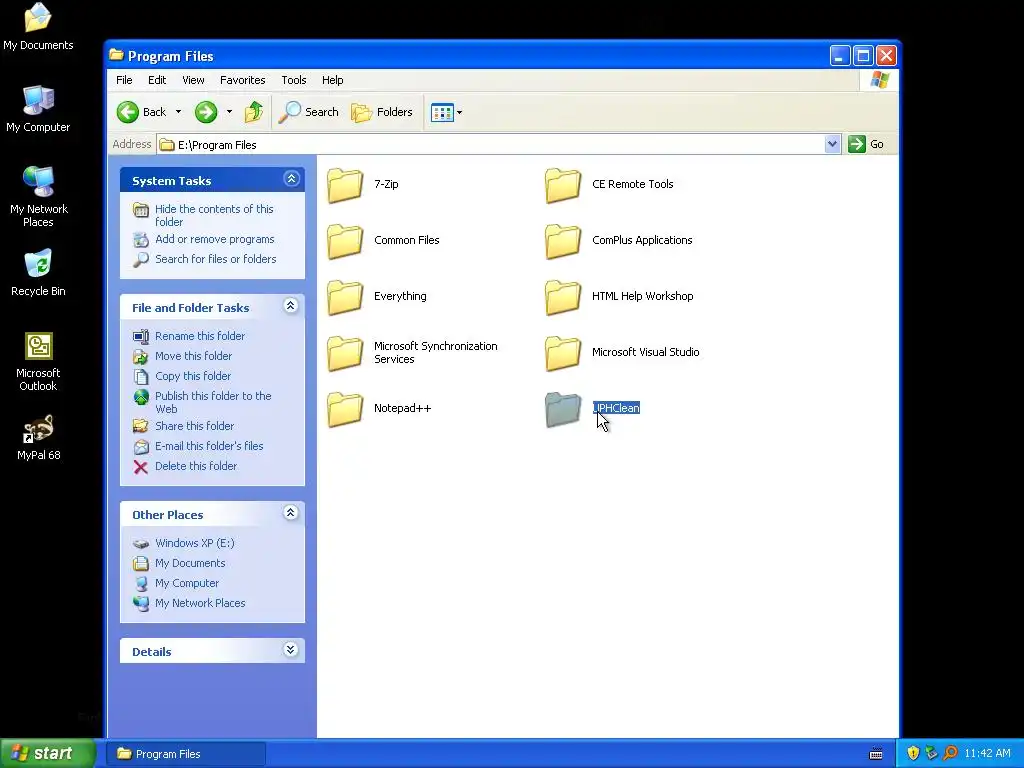Toggle the Folders tree pane
This screenshot has height=768, width=1024.
(x=382, y=112)
